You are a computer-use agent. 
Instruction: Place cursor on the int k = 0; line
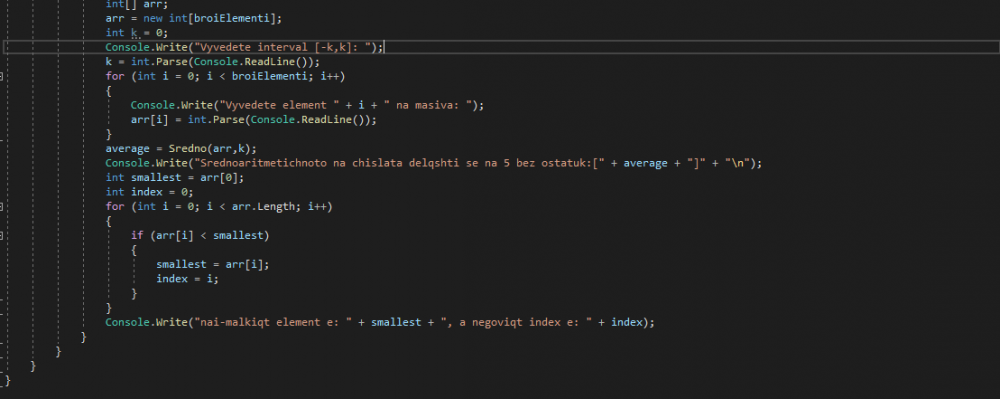136,33
